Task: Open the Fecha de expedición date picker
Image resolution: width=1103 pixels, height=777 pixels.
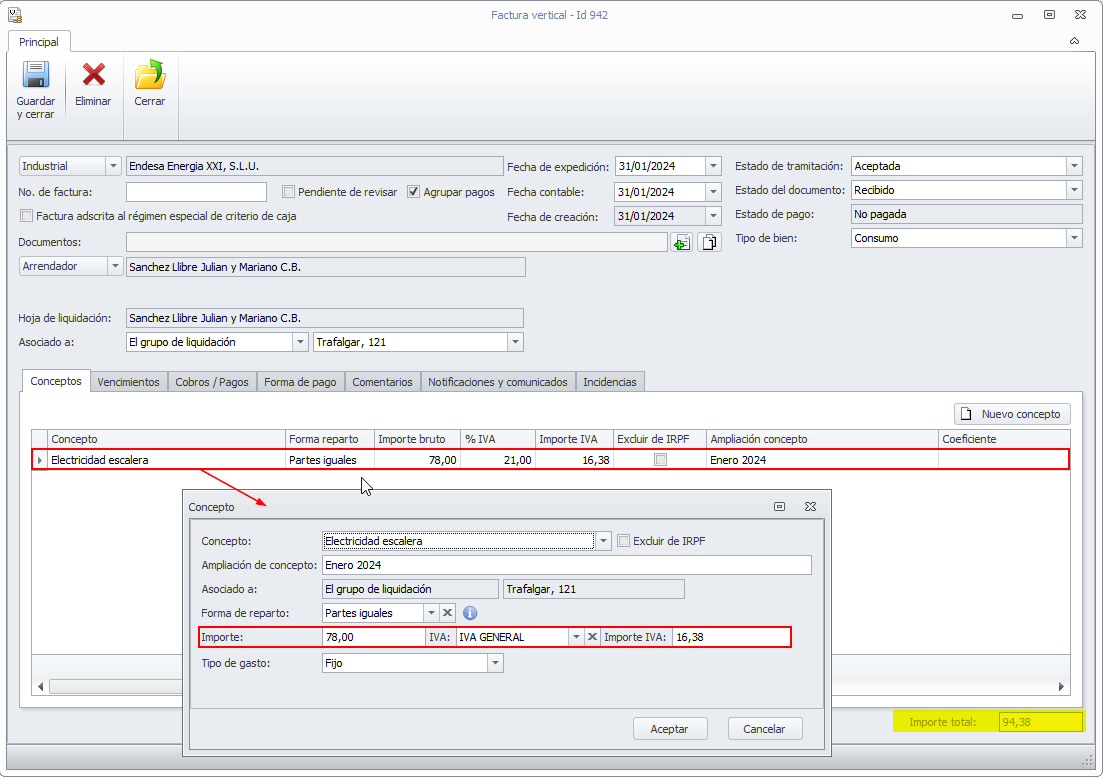Action: tap(713, 167)
